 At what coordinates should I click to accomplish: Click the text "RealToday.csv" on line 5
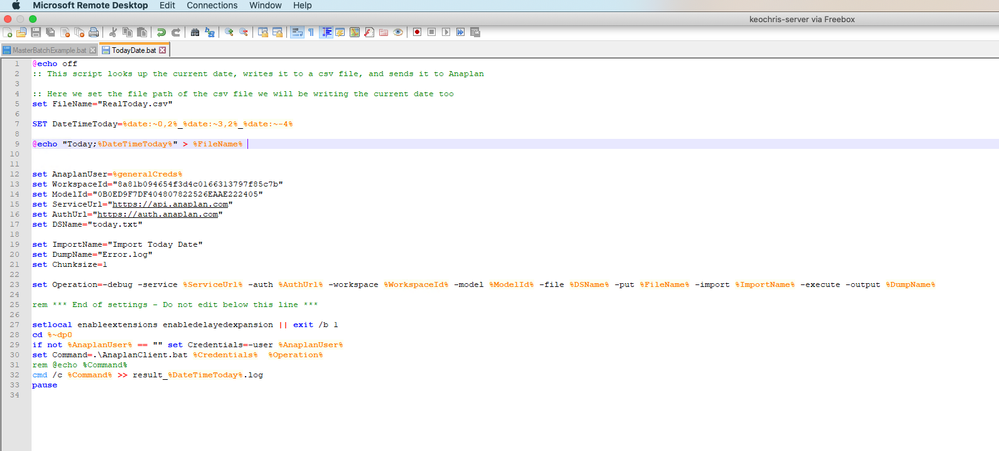(133, 103)
